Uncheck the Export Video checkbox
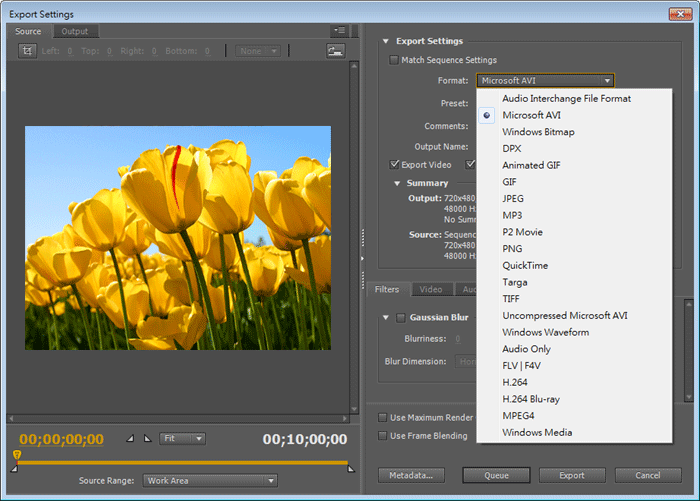Viewport: 700px width, 501px height. tap(395, 165)
